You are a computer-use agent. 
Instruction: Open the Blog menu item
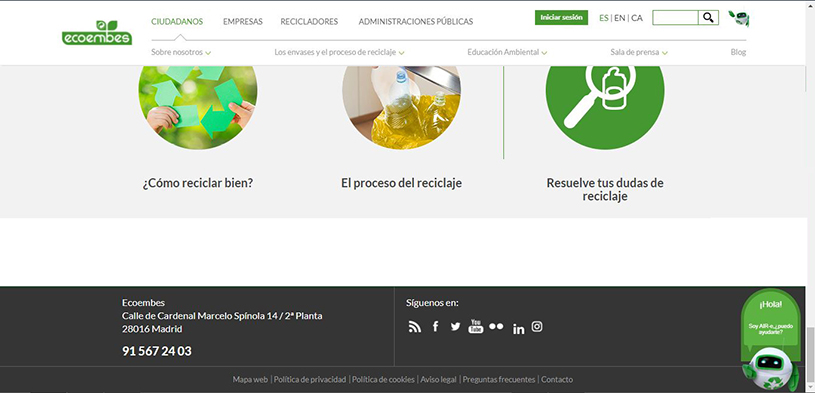[x=738, y=53]
